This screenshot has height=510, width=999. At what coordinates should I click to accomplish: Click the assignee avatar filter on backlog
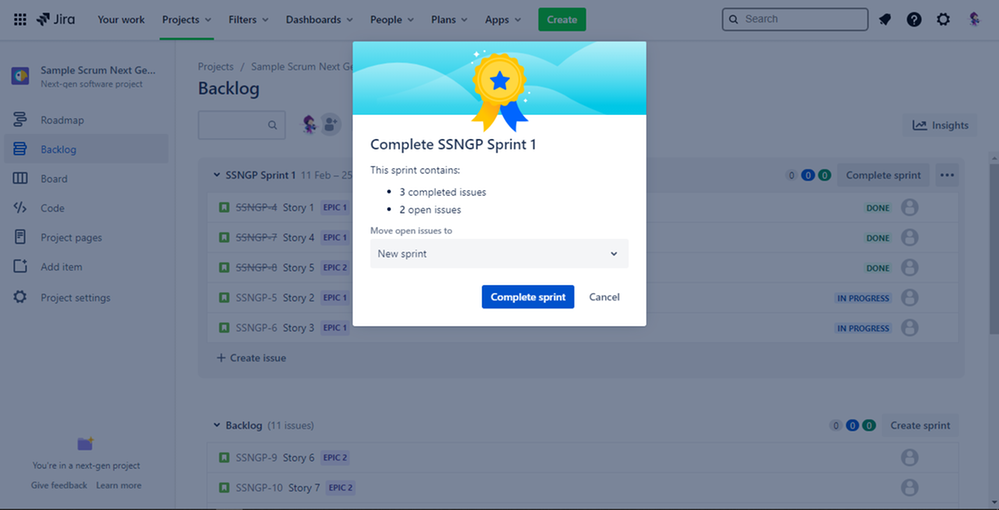pyautogui.click(x=310, y=124)
